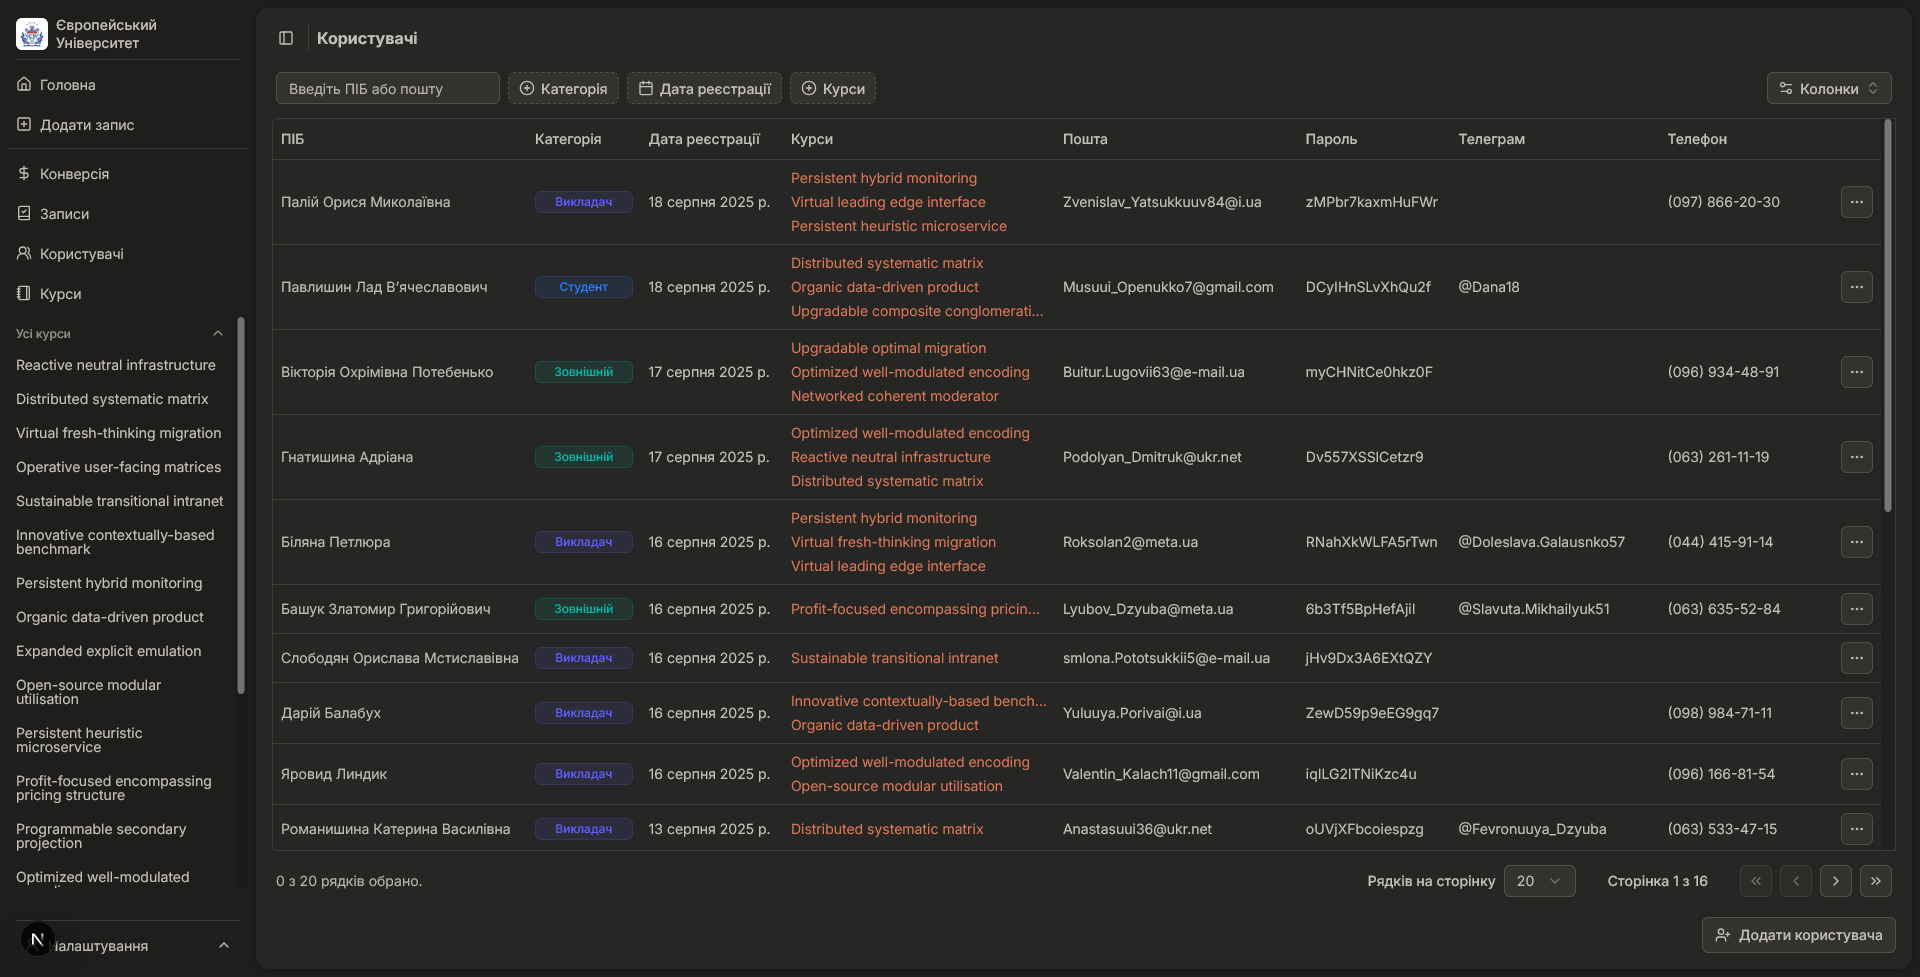Open row actions for Палій Орися Миколаївна
The width and height of the screenshot is (1920, 977).
click(1856, 202)
